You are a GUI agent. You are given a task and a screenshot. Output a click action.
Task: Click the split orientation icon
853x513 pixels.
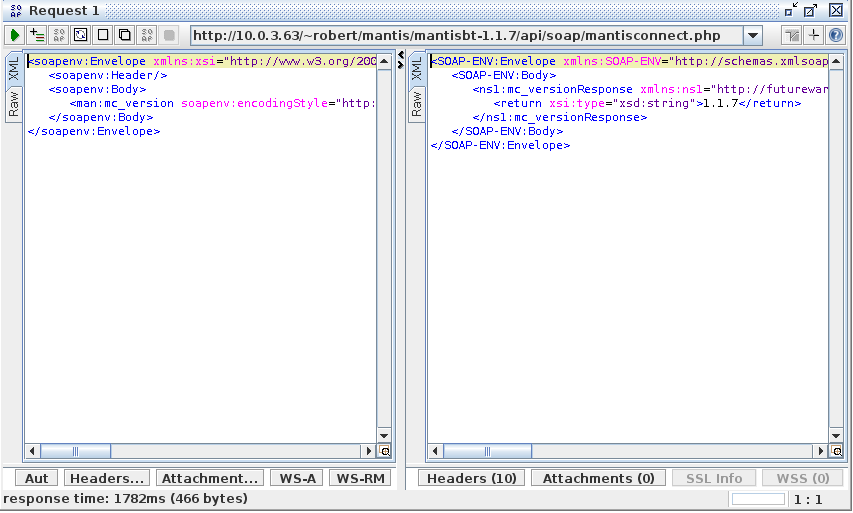pos(814,35)
